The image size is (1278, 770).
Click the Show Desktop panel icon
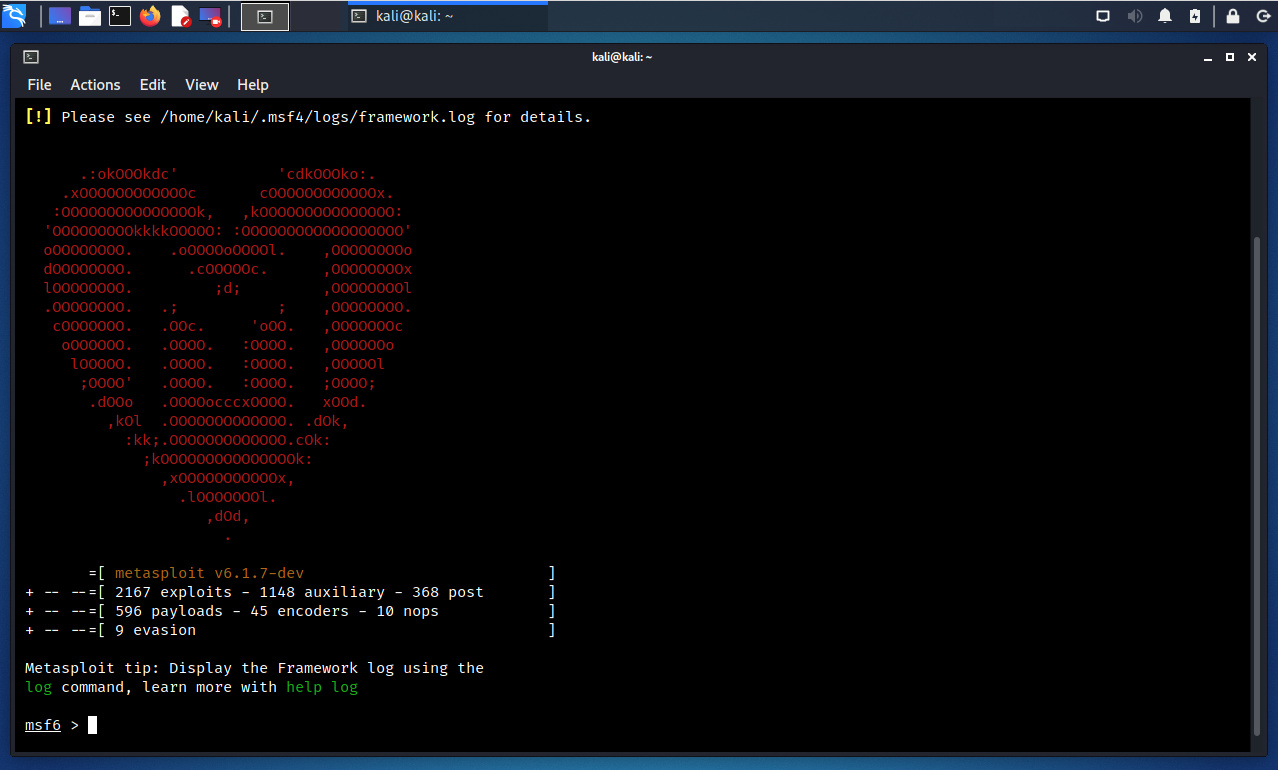point(60,16)
